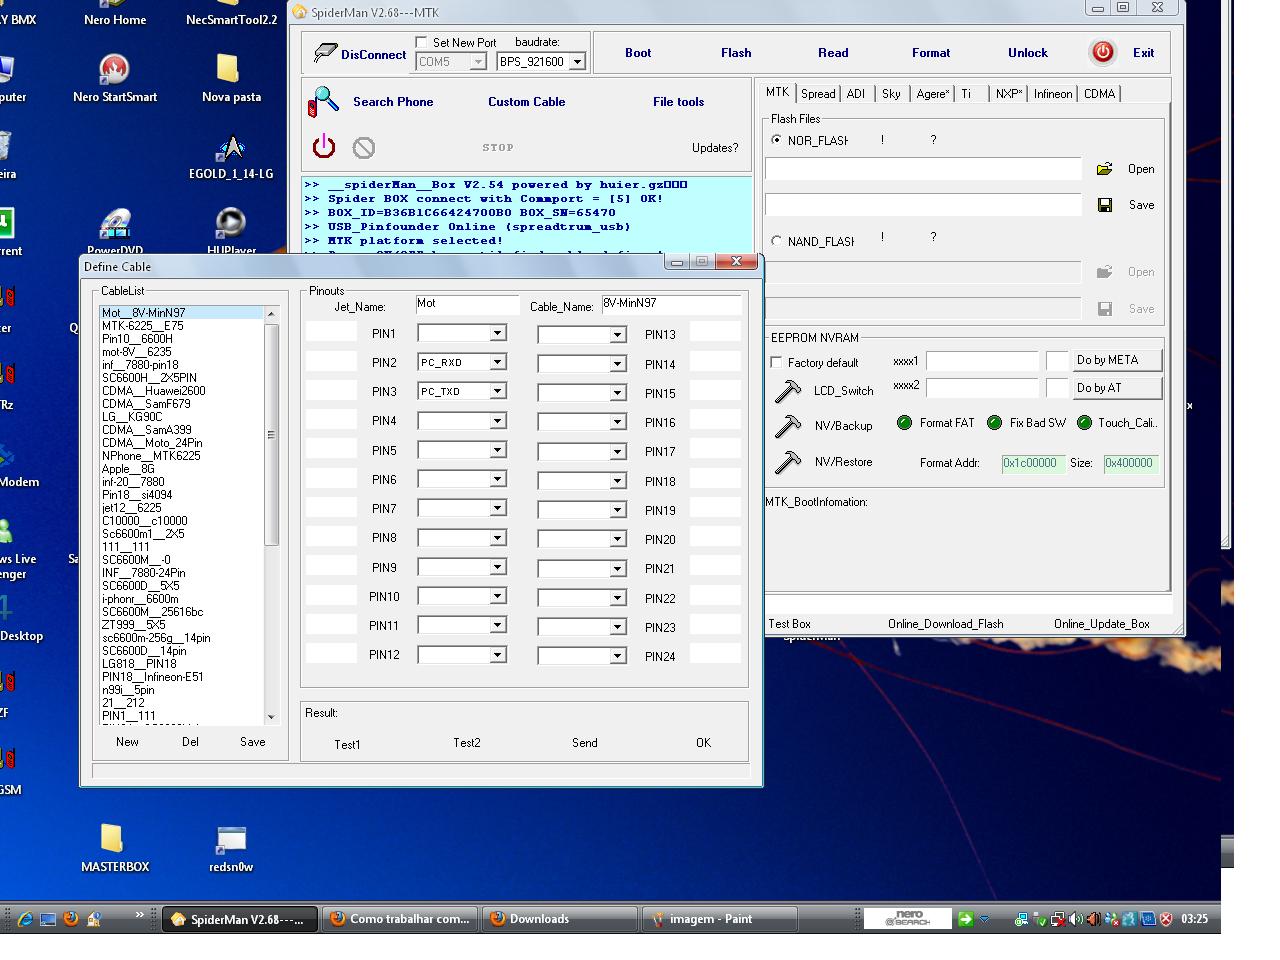Image resolution: width=1280 pixels, height=960 pixels.
Task: Open the PIN13 dropdown list
Action: [617, 336]
